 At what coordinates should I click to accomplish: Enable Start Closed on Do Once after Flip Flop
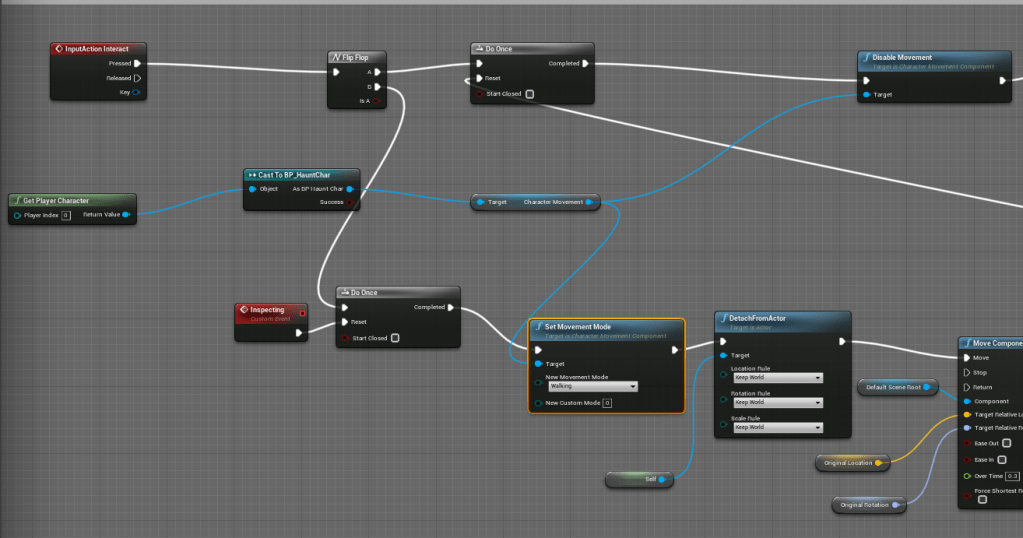coord(530,95)
